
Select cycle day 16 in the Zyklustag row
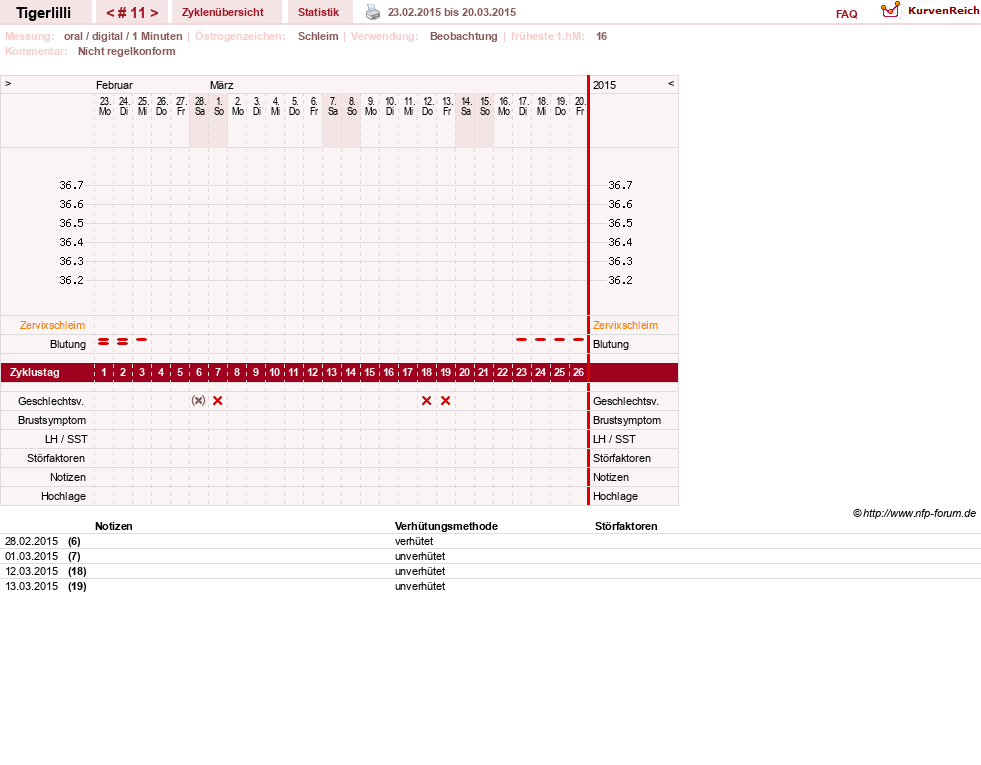pos(389,372)
